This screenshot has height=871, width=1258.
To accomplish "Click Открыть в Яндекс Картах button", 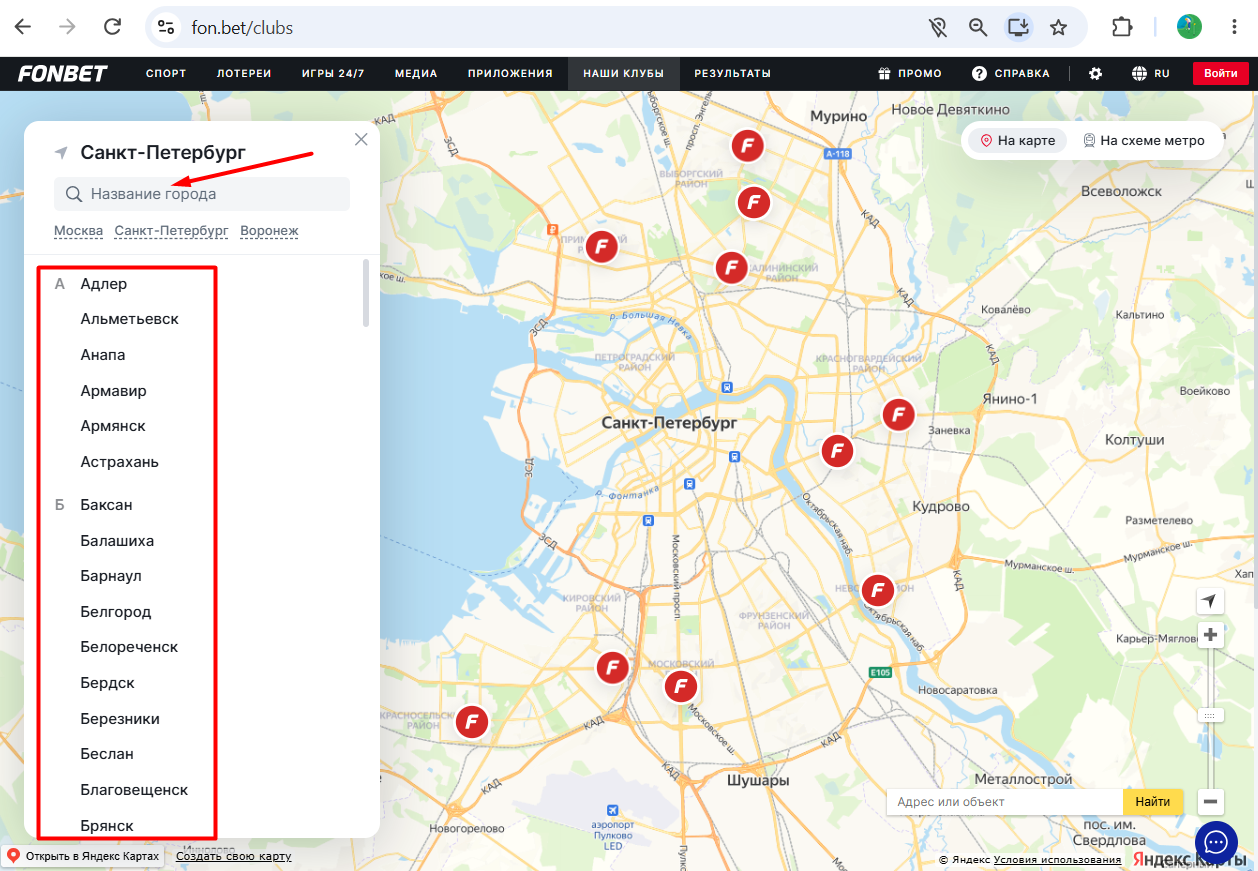I will (83, 857).
